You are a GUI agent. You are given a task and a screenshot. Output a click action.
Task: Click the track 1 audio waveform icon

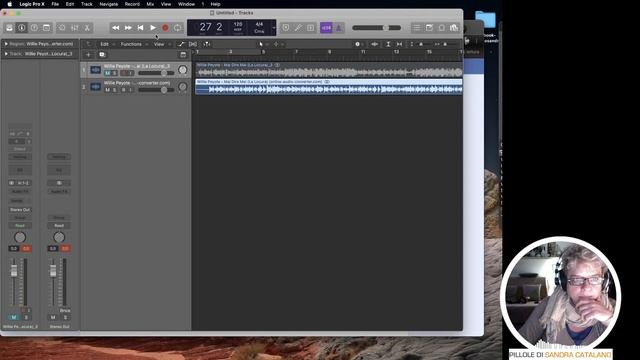(x=96, y=70)
